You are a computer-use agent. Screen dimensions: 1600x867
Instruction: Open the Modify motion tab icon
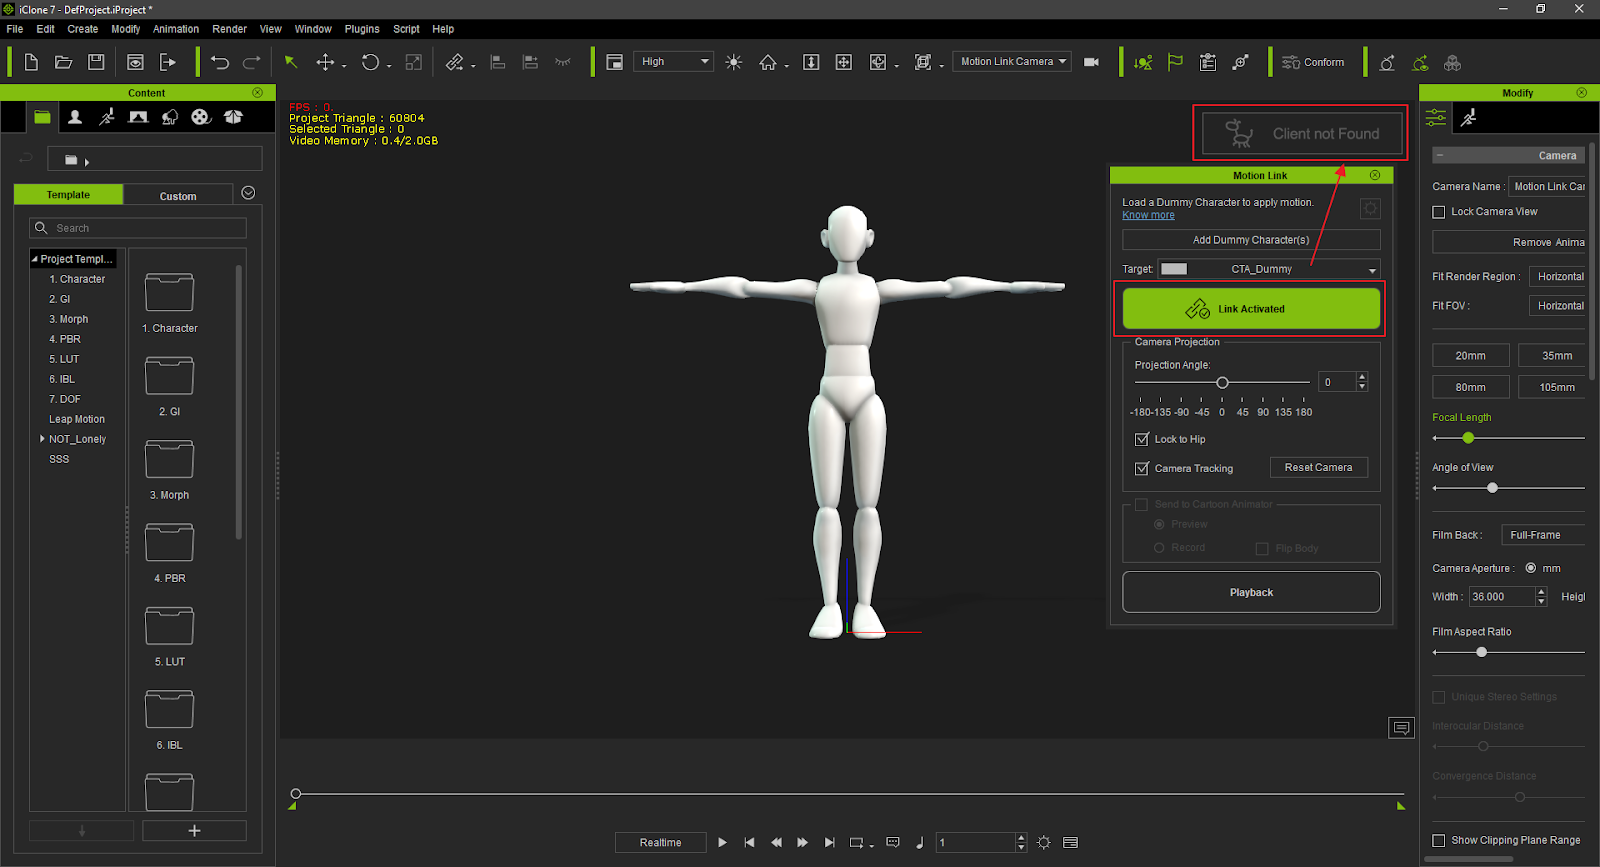point(1468,118)
